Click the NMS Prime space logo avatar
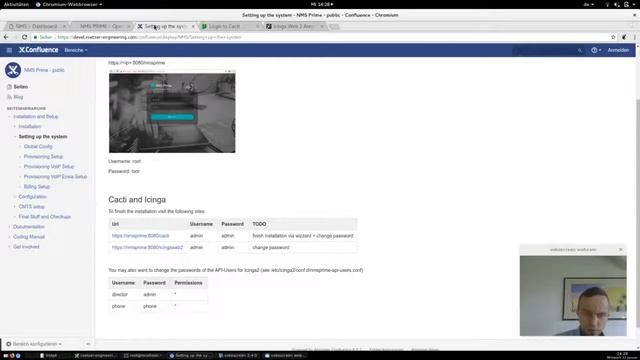This screenshot has width=640, height=360. [x=13, y=70]
